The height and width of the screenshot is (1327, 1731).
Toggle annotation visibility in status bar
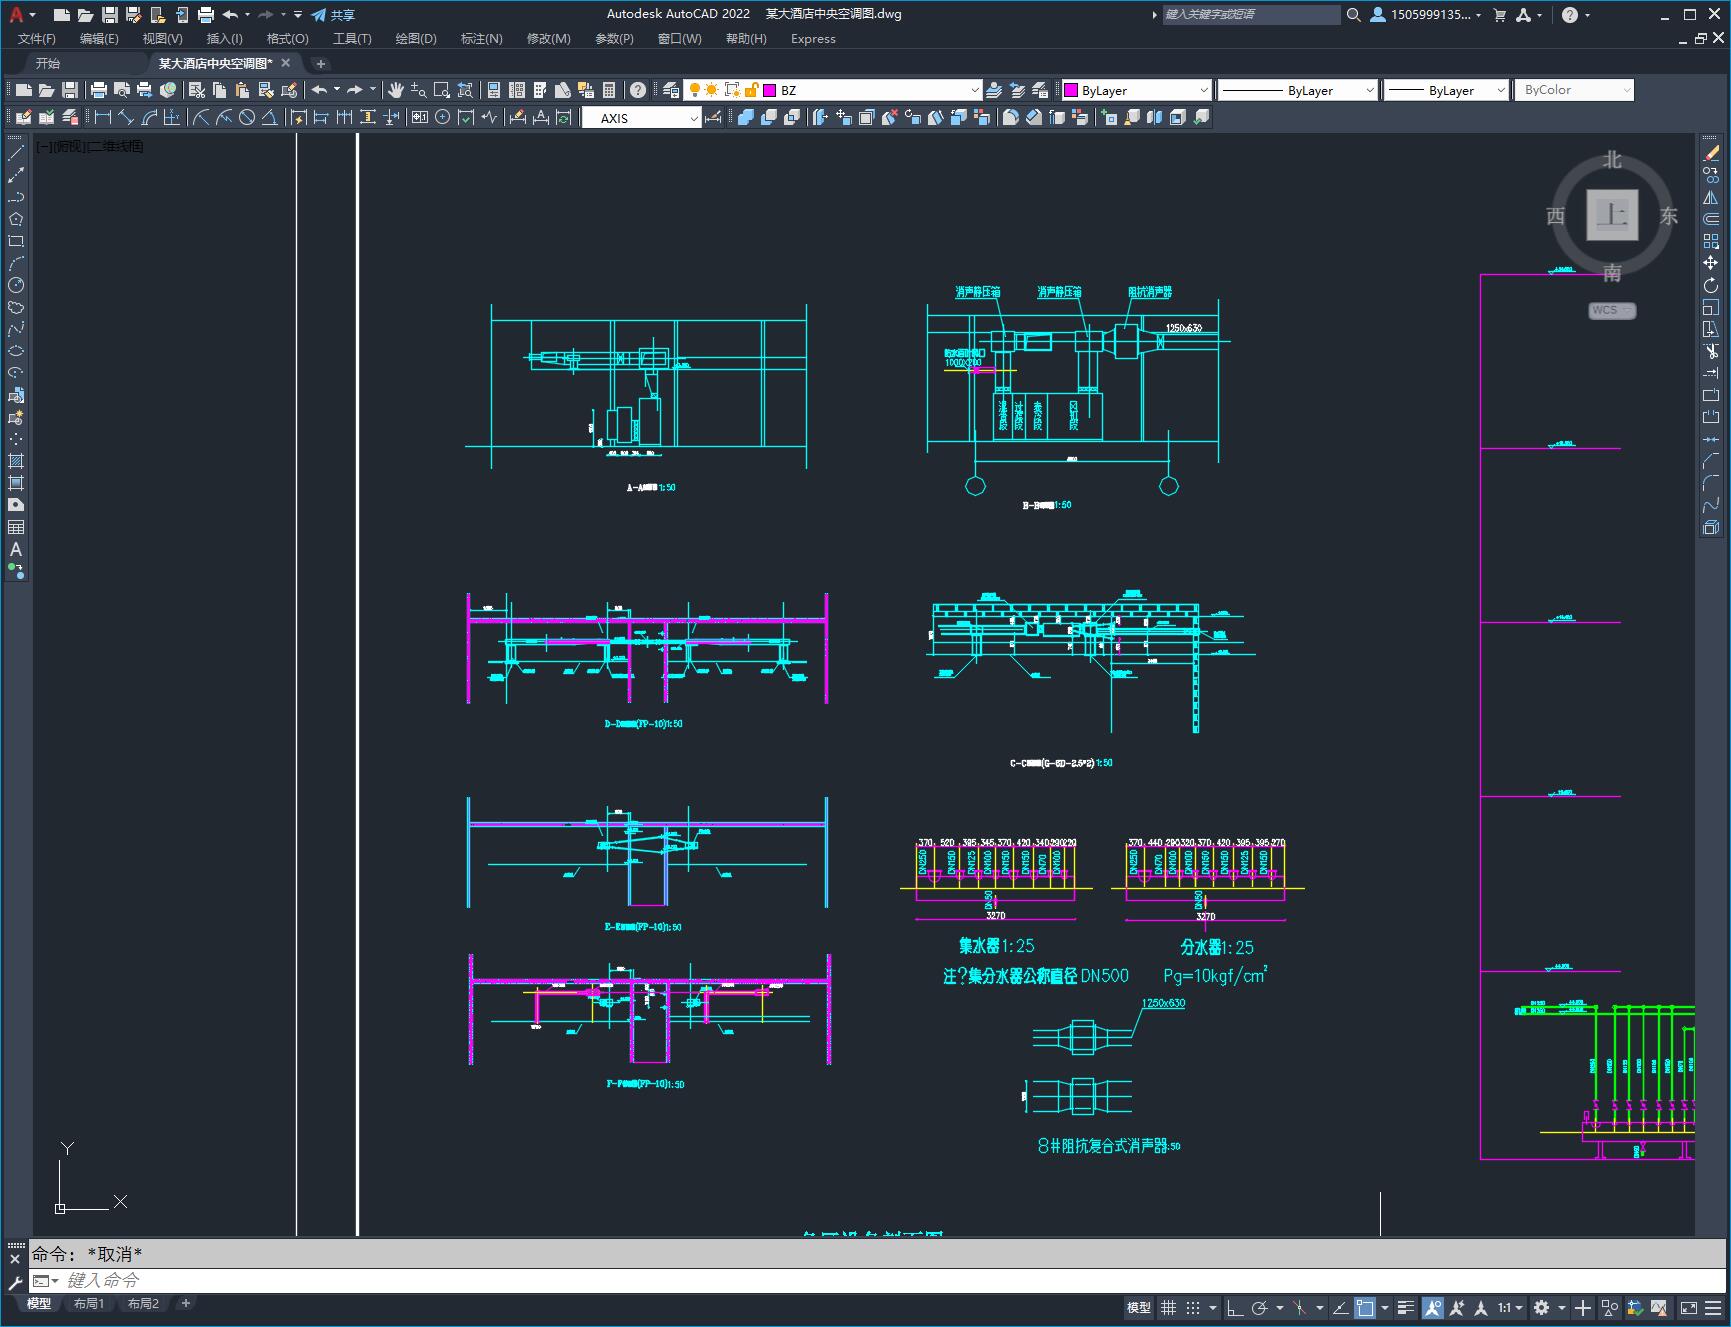[x=1433, y=1307]
